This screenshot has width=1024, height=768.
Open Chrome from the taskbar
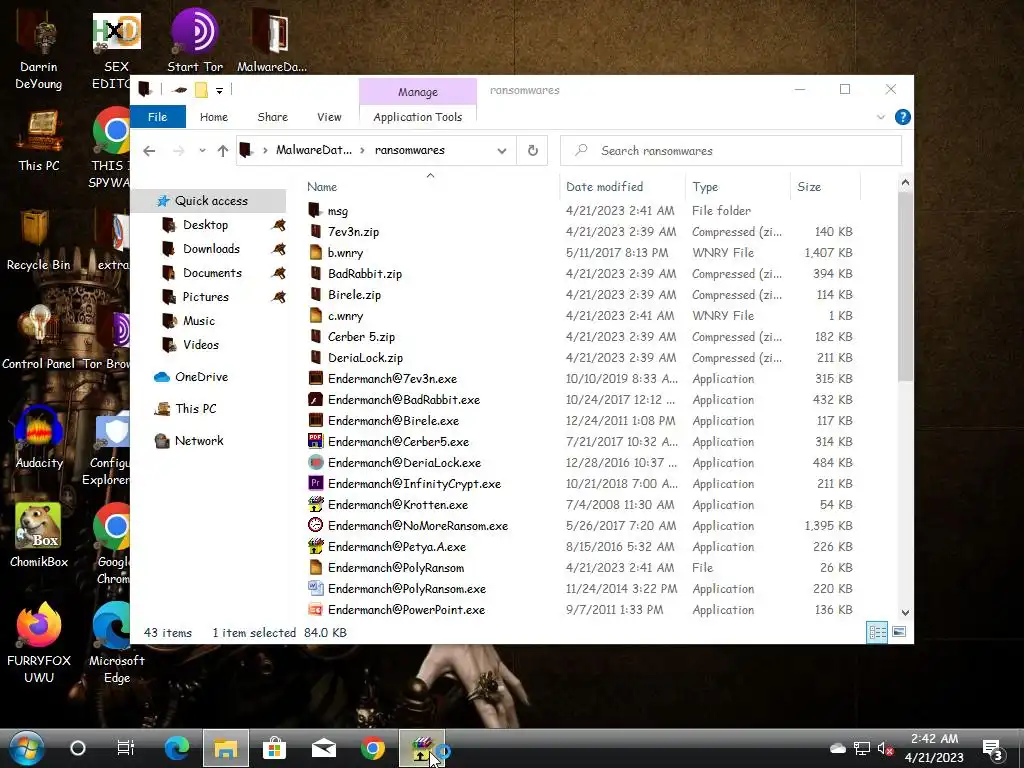pos(373,748)
